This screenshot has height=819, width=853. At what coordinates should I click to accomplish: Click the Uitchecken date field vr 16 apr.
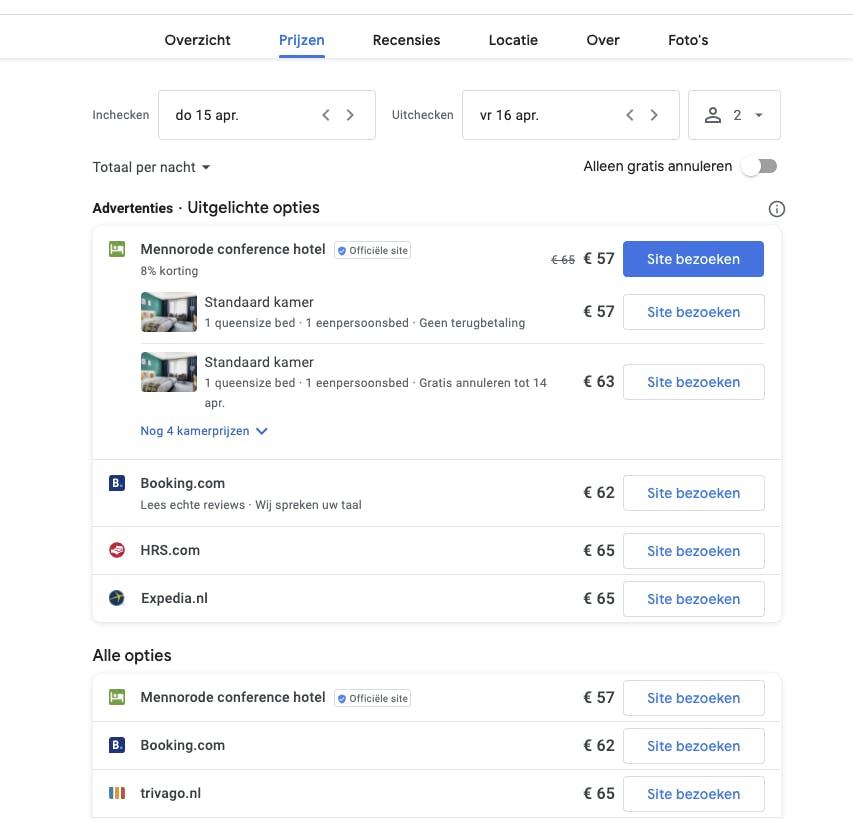(571, 115)
